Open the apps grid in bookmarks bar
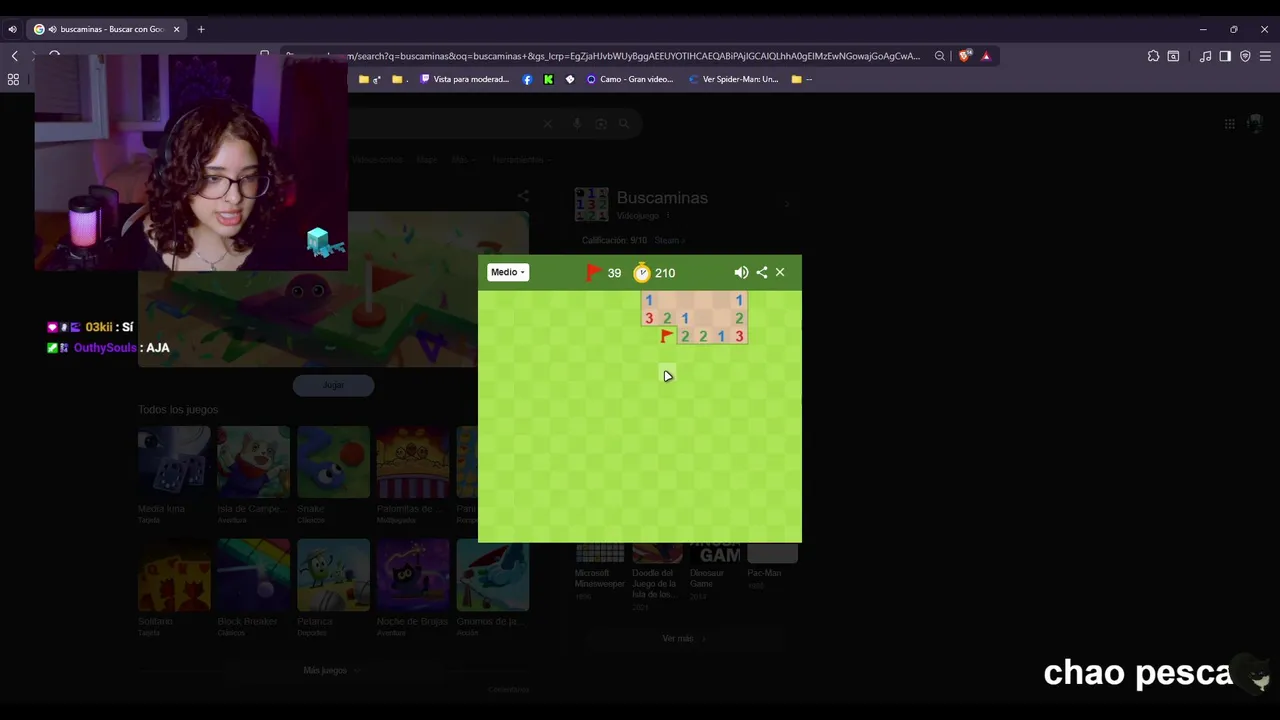1280x720 pixels. 13,79
